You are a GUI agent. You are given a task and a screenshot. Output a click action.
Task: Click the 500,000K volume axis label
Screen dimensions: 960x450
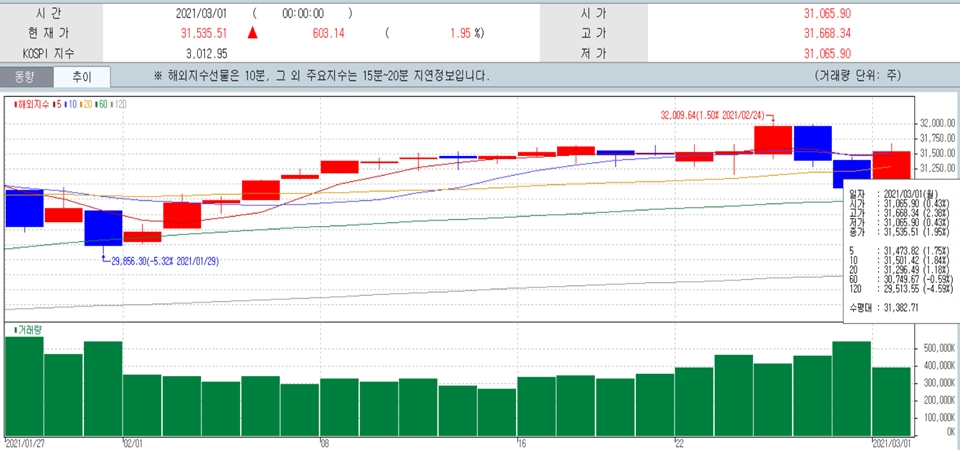pyautogui.click(x=937, y=348)
